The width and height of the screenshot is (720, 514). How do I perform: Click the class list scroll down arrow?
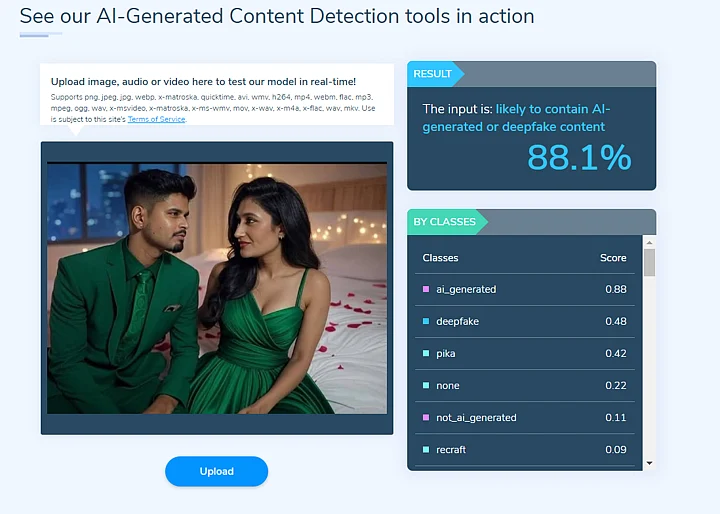click(649, 463)
